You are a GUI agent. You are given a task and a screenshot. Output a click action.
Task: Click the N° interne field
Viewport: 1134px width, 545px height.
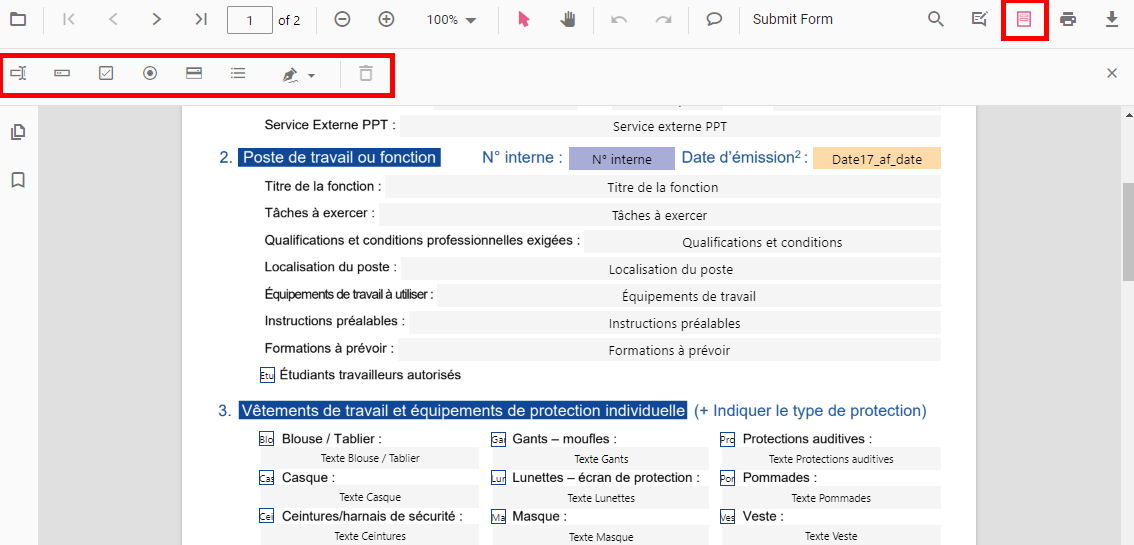(622, 159)
